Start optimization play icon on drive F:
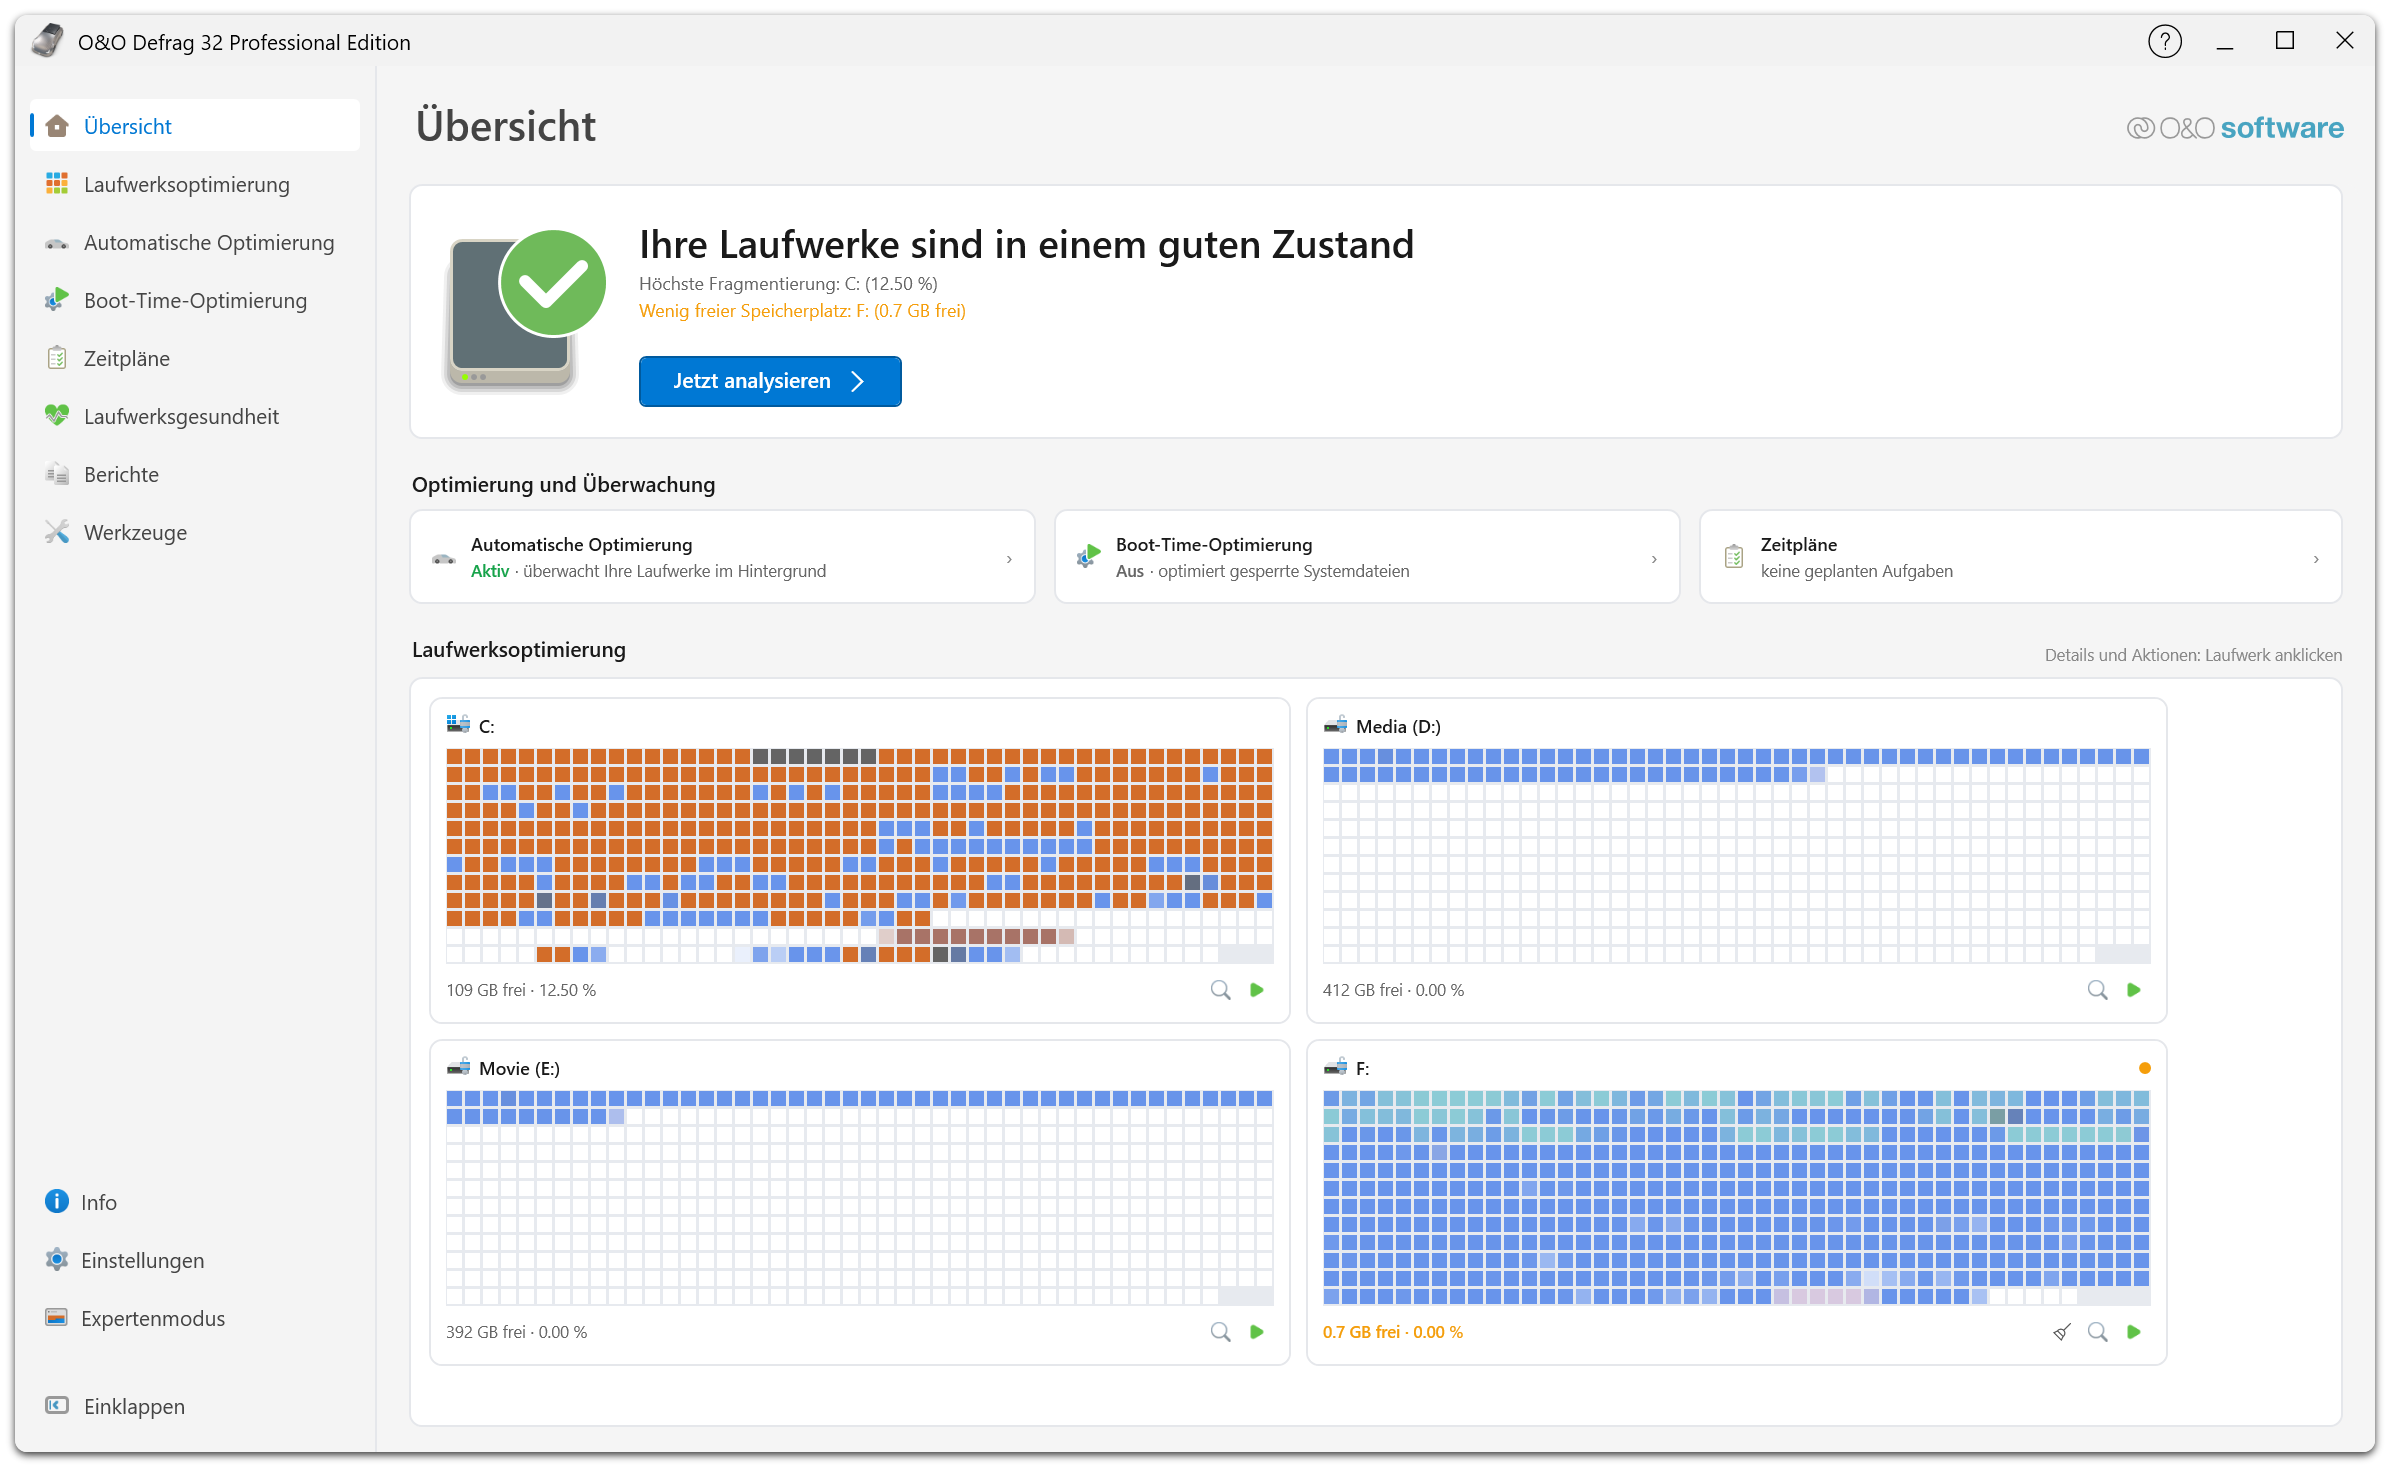 (2134, 1332)
